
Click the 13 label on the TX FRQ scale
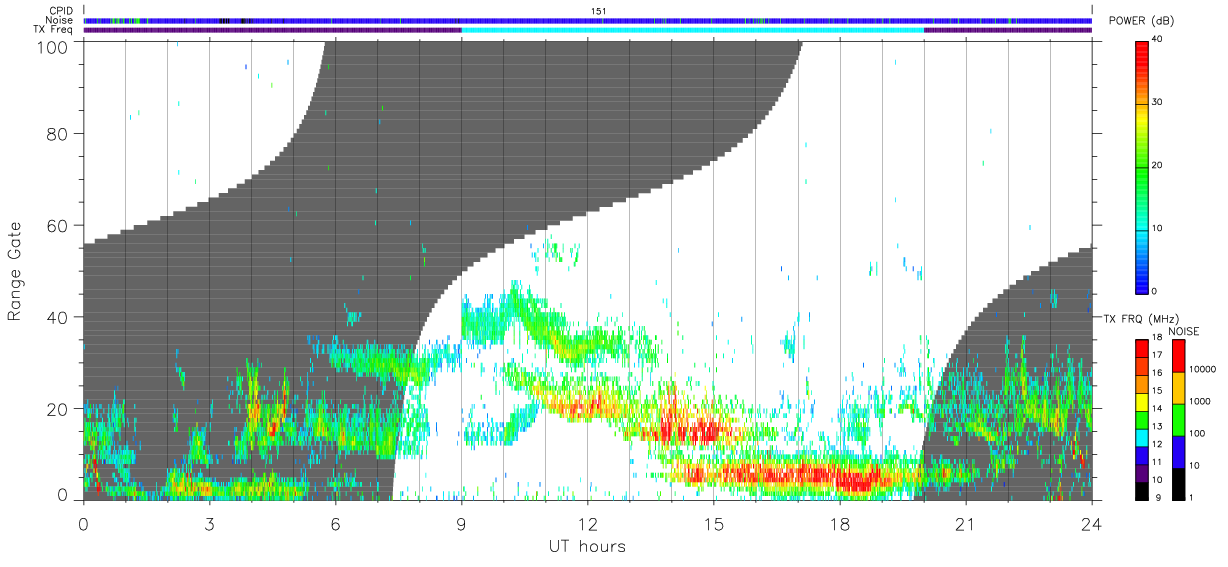coord(1158,426)
